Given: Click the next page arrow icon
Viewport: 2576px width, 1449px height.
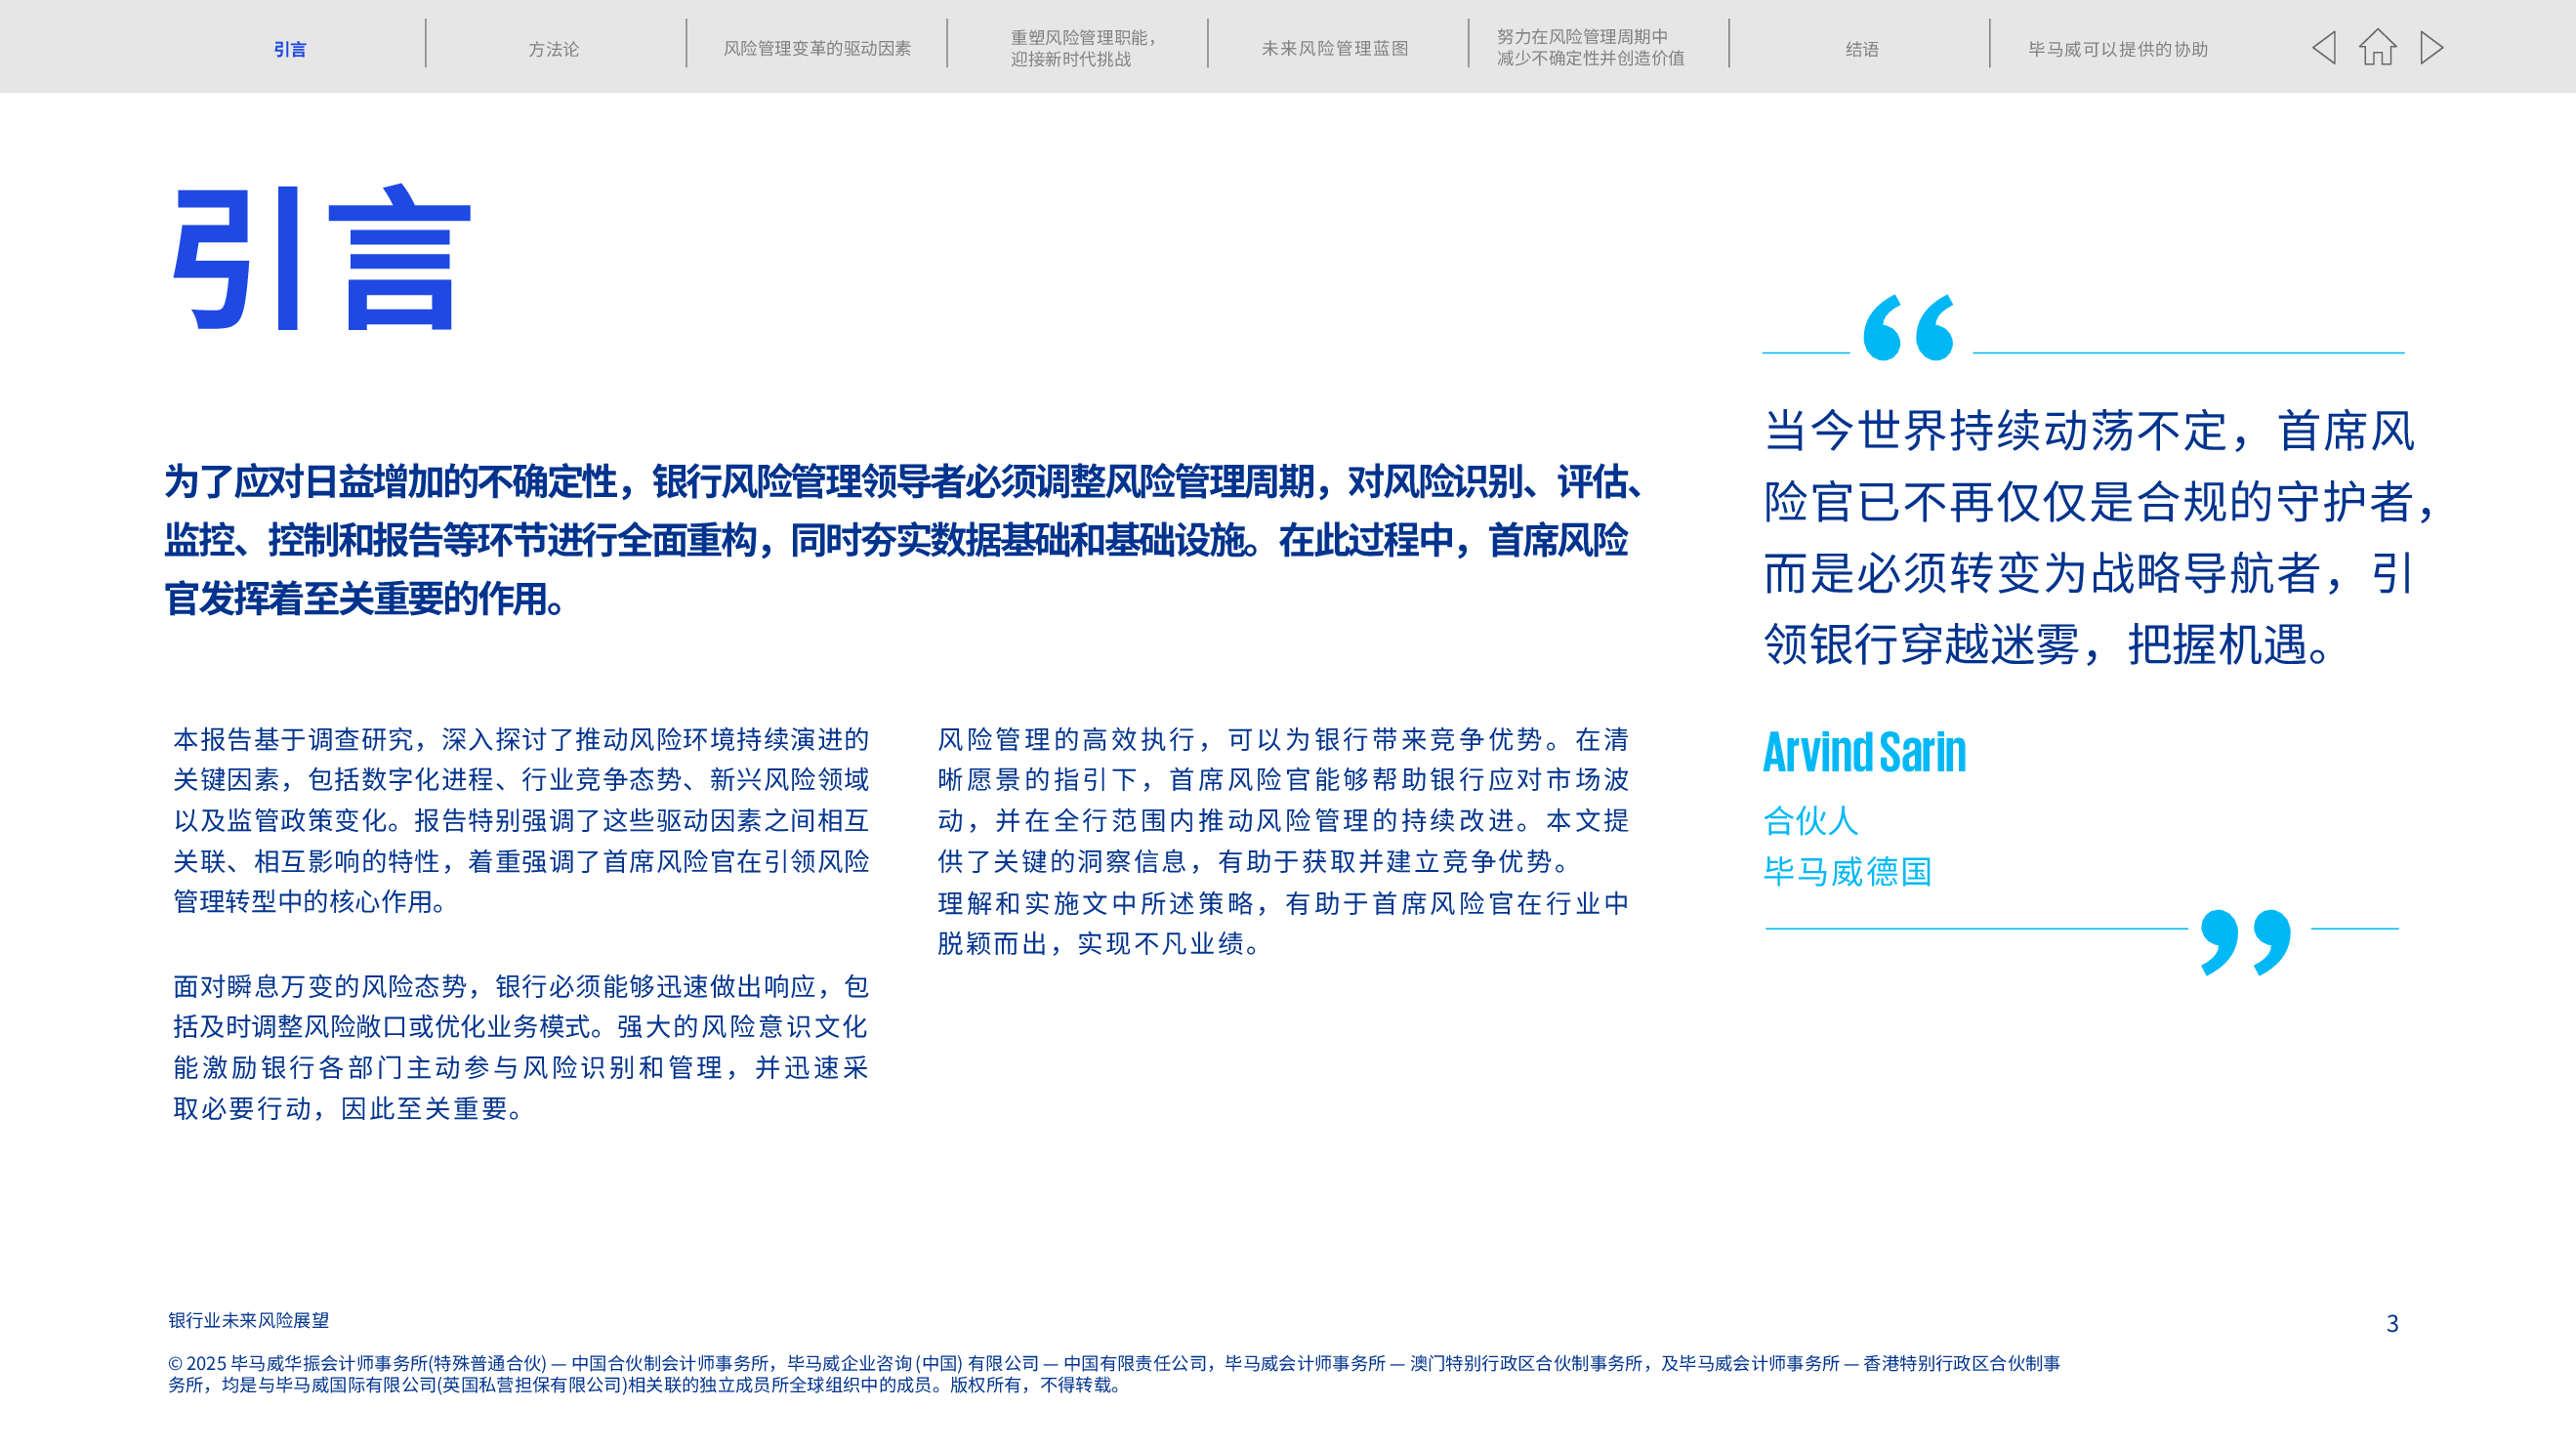Looking at the screenshot, I should (x=2432, y=47).
